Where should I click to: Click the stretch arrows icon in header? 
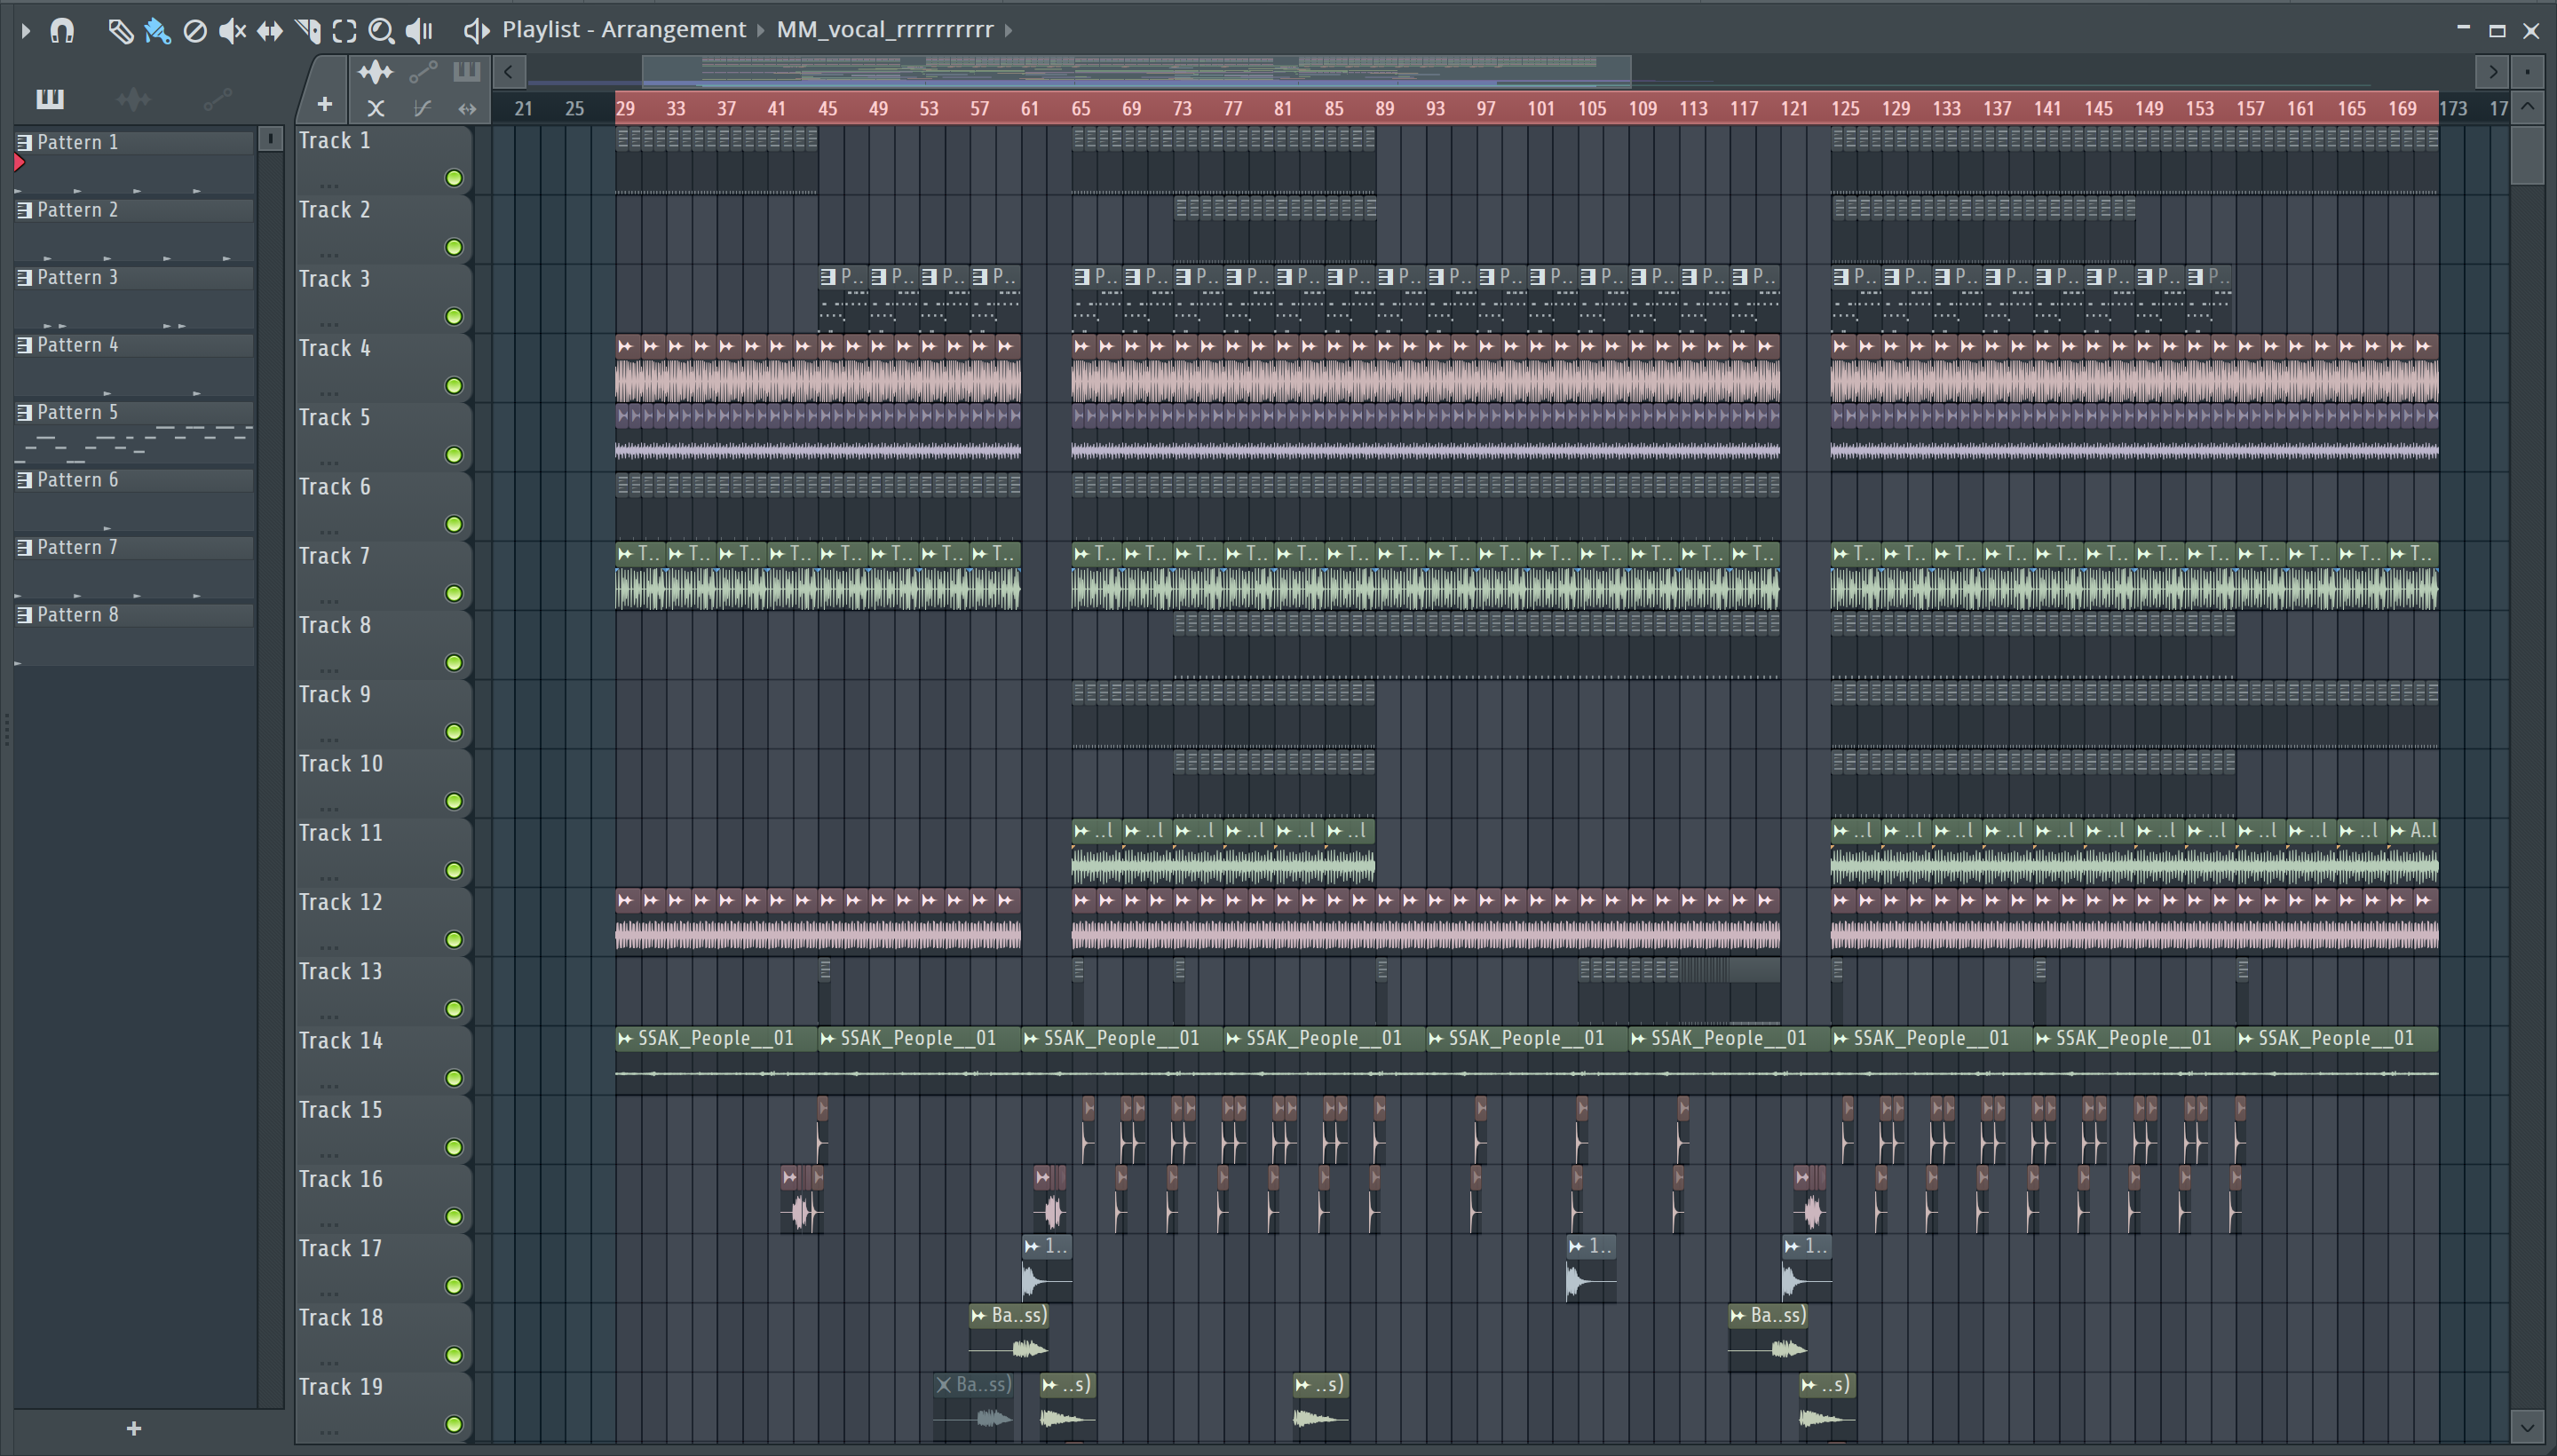coord(467,108)
